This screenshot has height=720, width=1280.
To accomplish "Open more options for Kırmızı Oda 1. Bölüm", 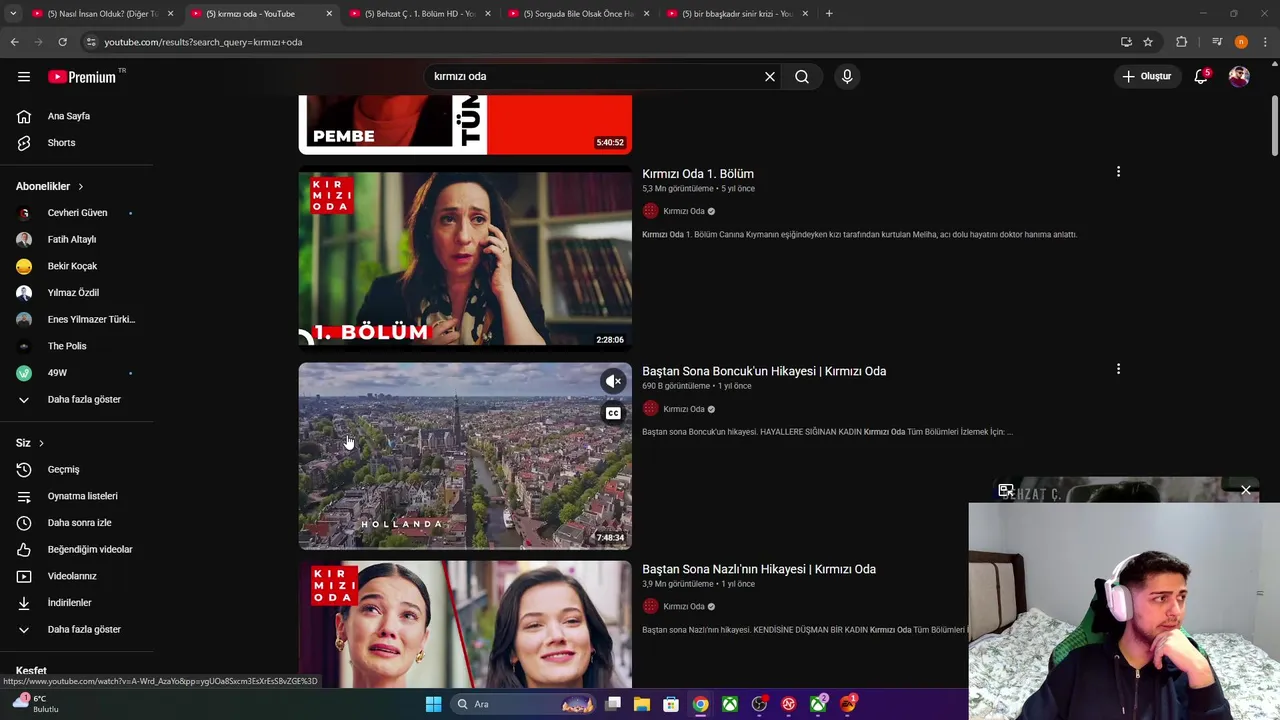I will point(1118,172).
